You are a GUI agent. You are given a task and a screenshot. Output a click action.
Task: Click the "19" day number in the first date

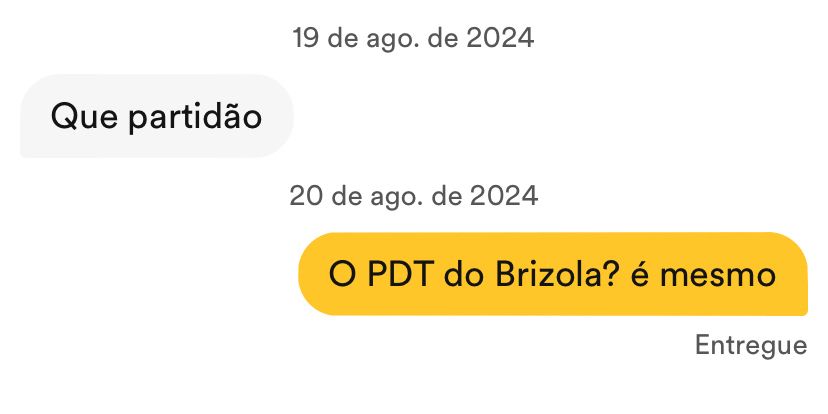click(x=306, y=38)
